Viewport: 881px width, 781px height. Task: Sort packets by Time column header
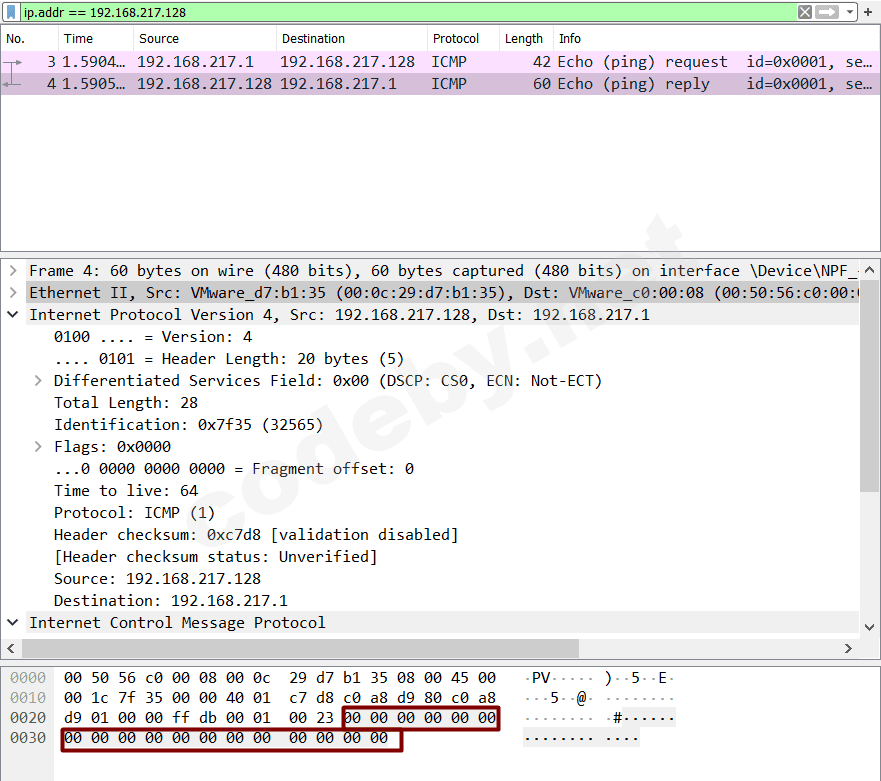pyautogui.click(x=96, y=39)
